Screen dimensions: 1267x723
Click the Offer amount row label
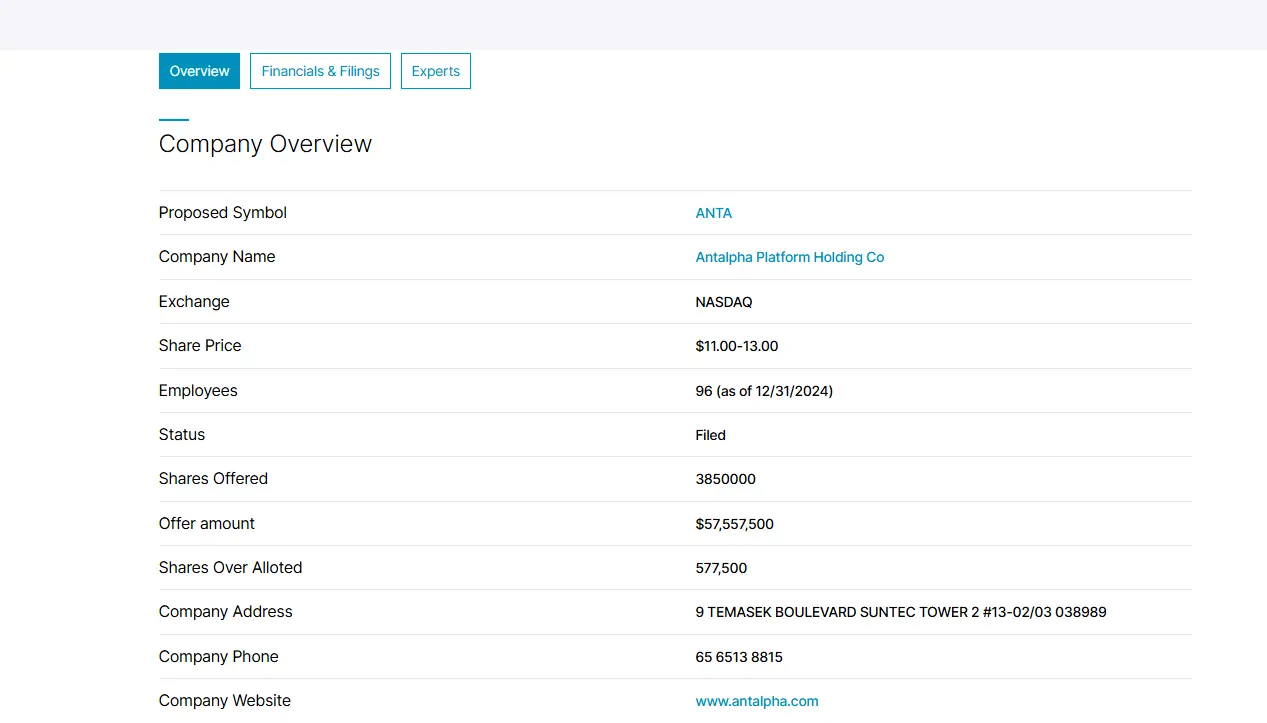206,524
